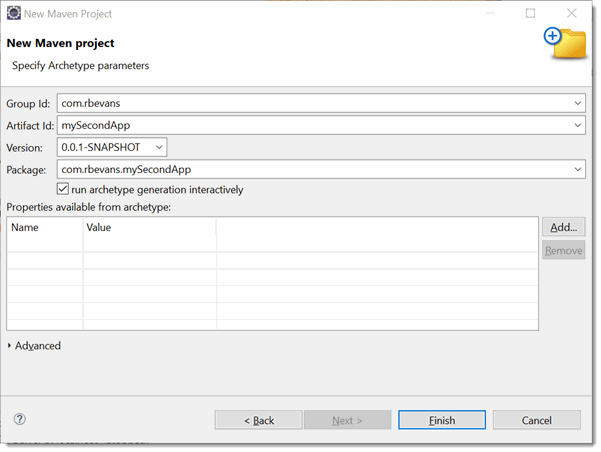Click the Next button
Viewport: 601px width, 452px height.
pos(348,420)
